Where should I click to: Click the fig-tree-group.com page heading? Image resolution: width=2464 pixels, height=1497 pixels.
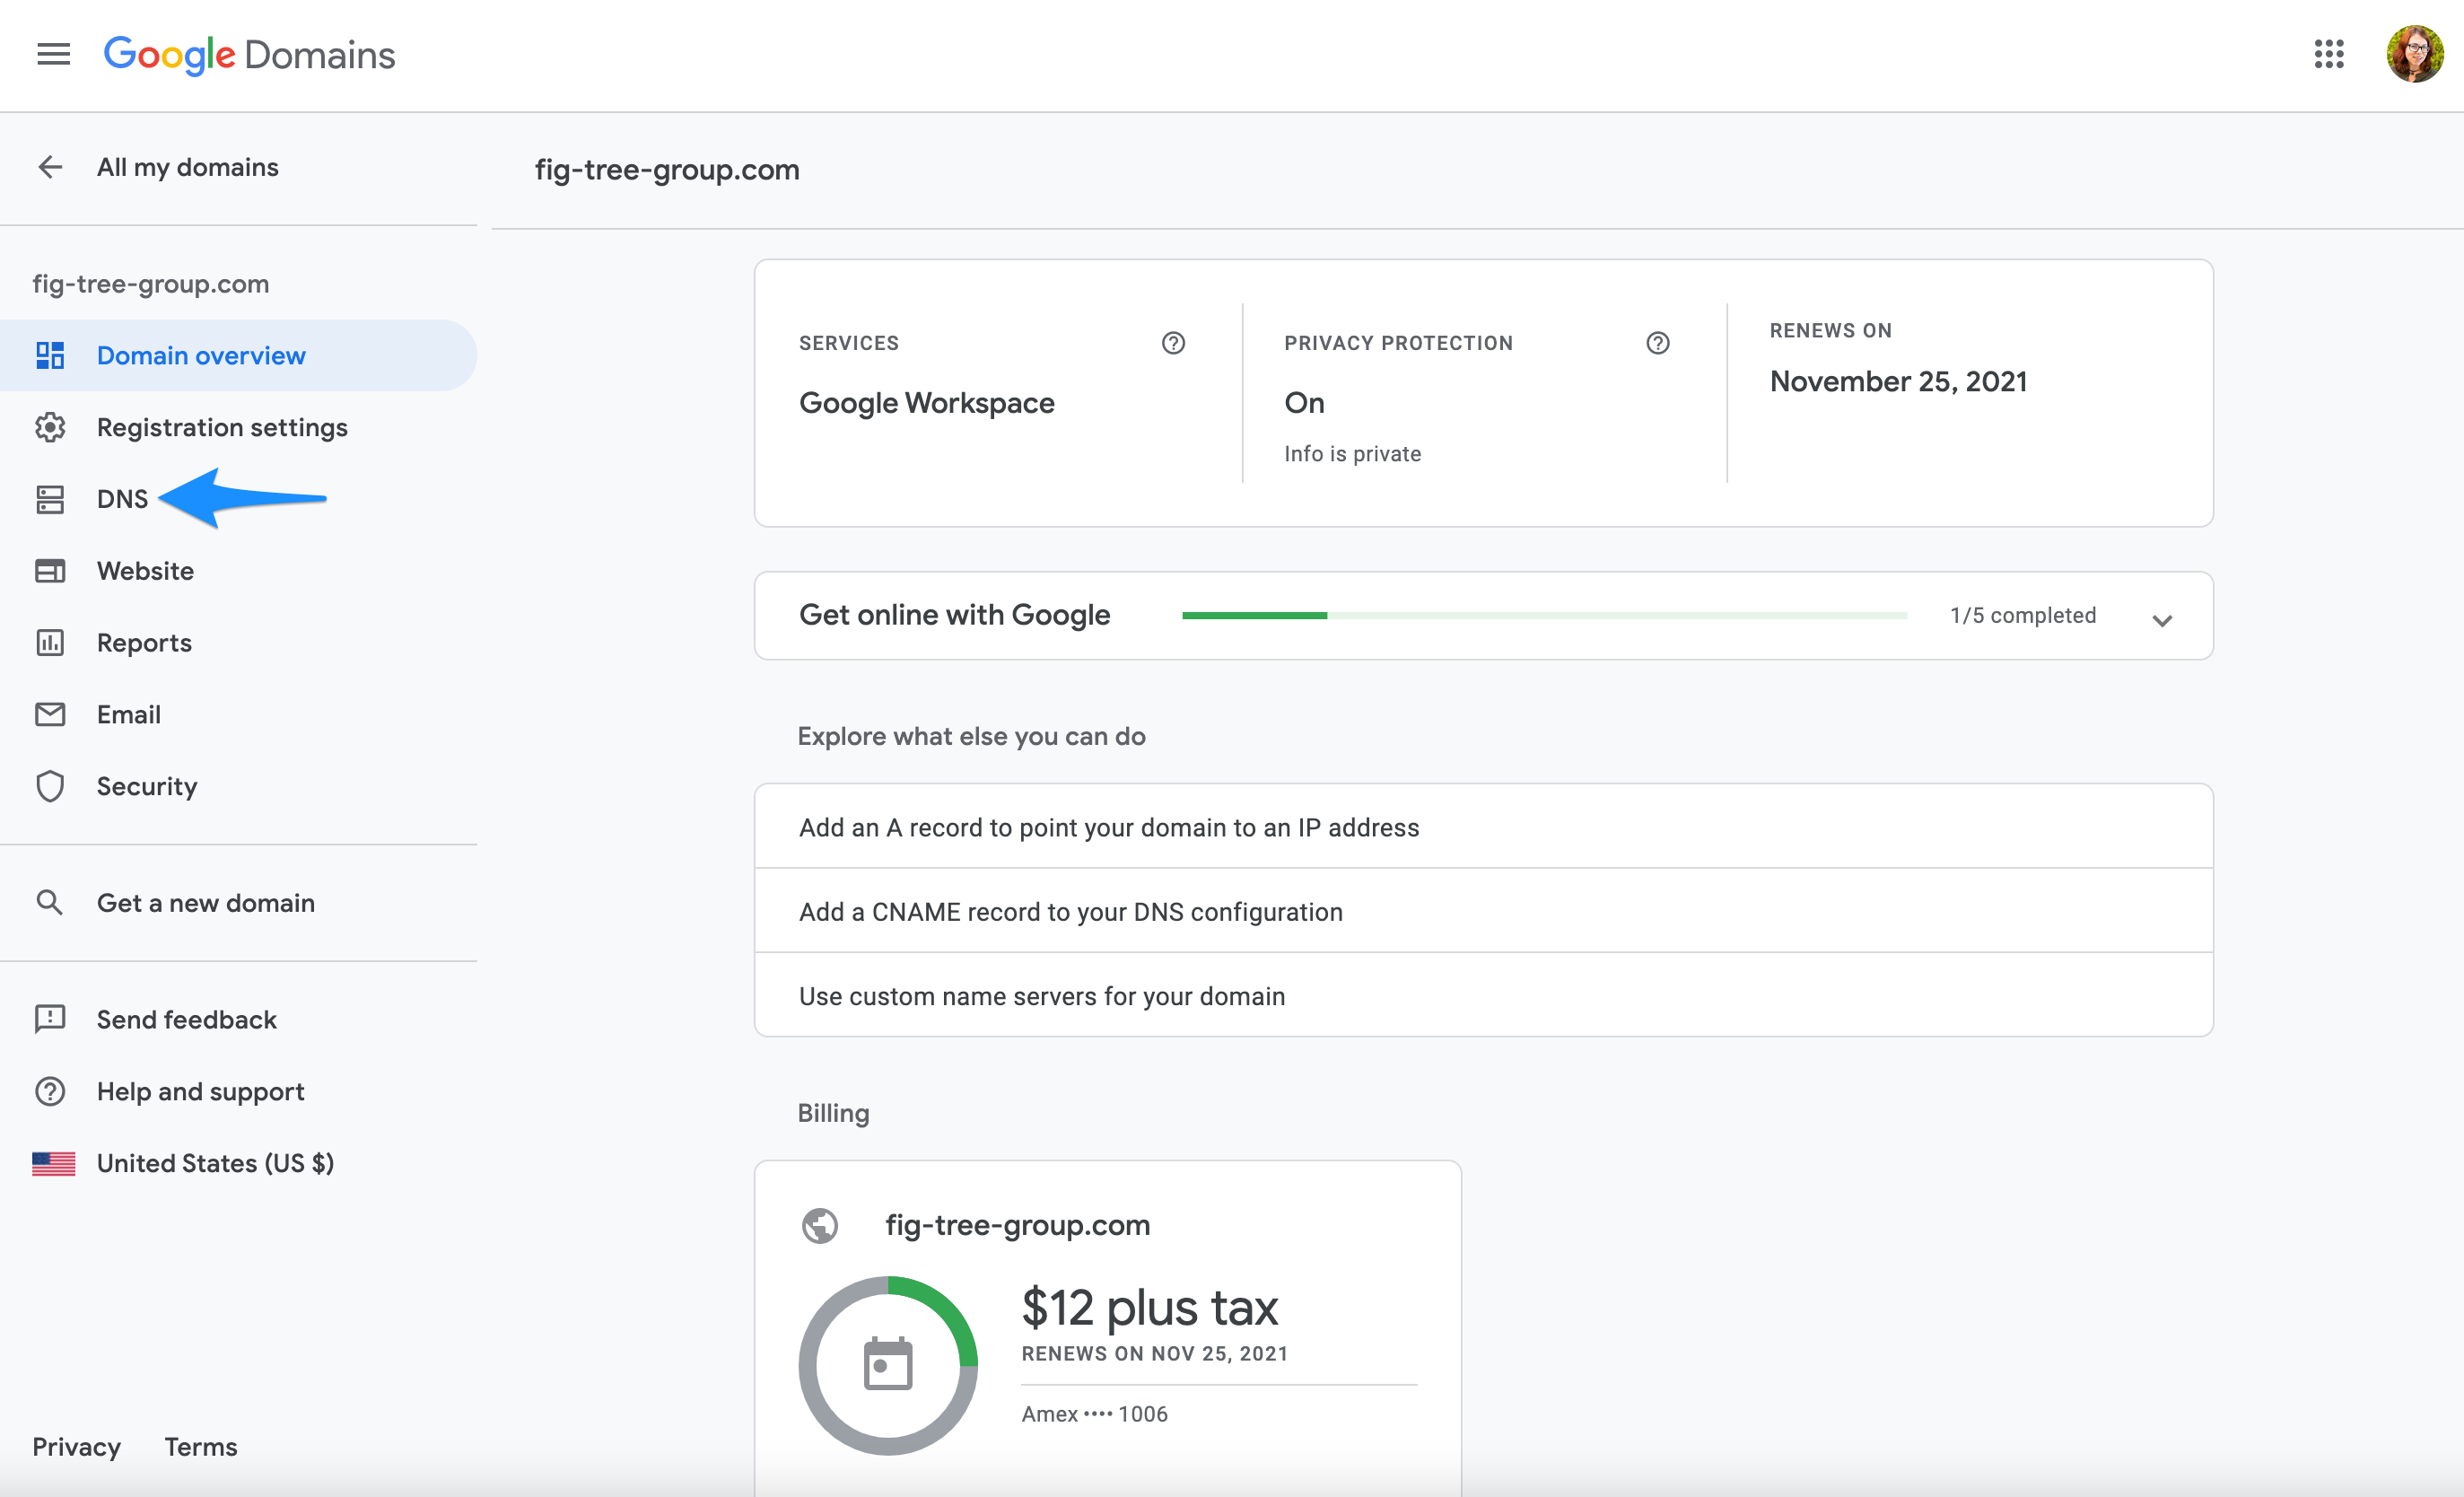[x=667, y=170]
